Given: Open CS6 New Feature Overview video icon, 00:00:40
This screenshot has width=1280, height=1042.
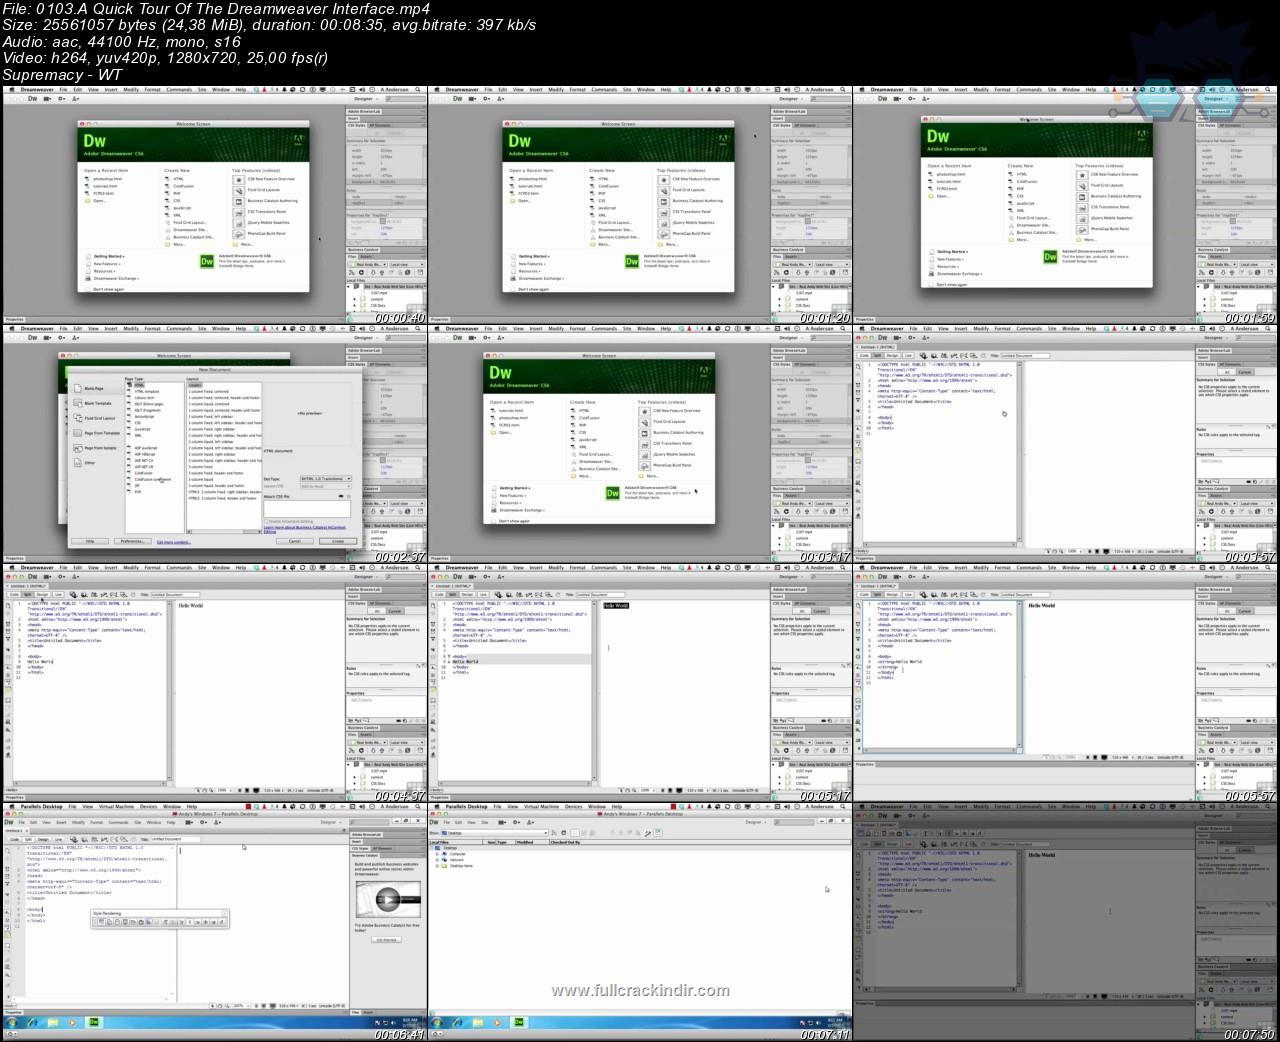Looking at the screenshot, I should click(238, 179).
